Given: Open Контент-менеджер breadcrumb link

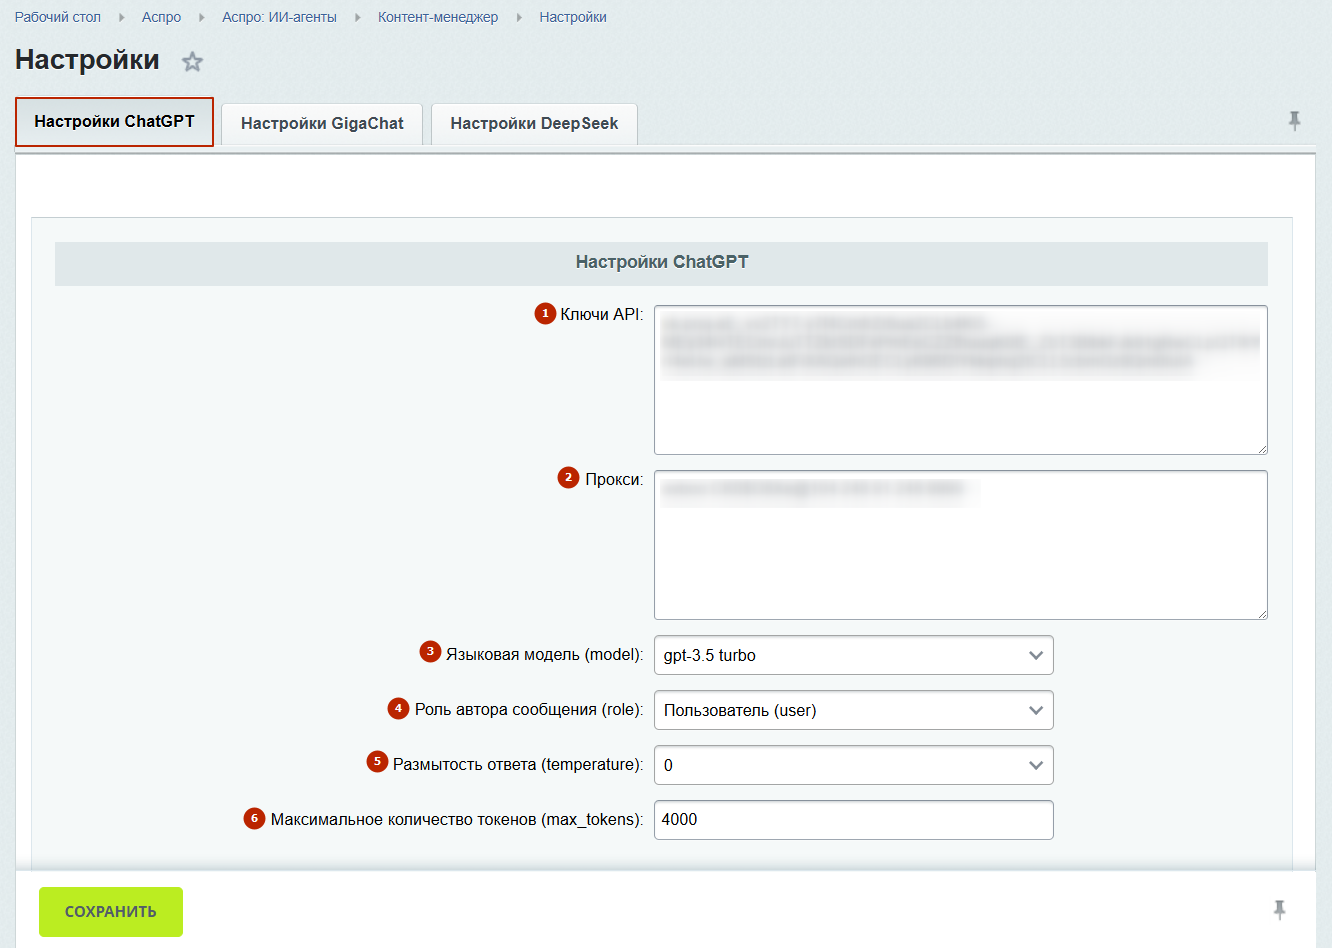Looking at the screenshot, I should click(438, 17).
